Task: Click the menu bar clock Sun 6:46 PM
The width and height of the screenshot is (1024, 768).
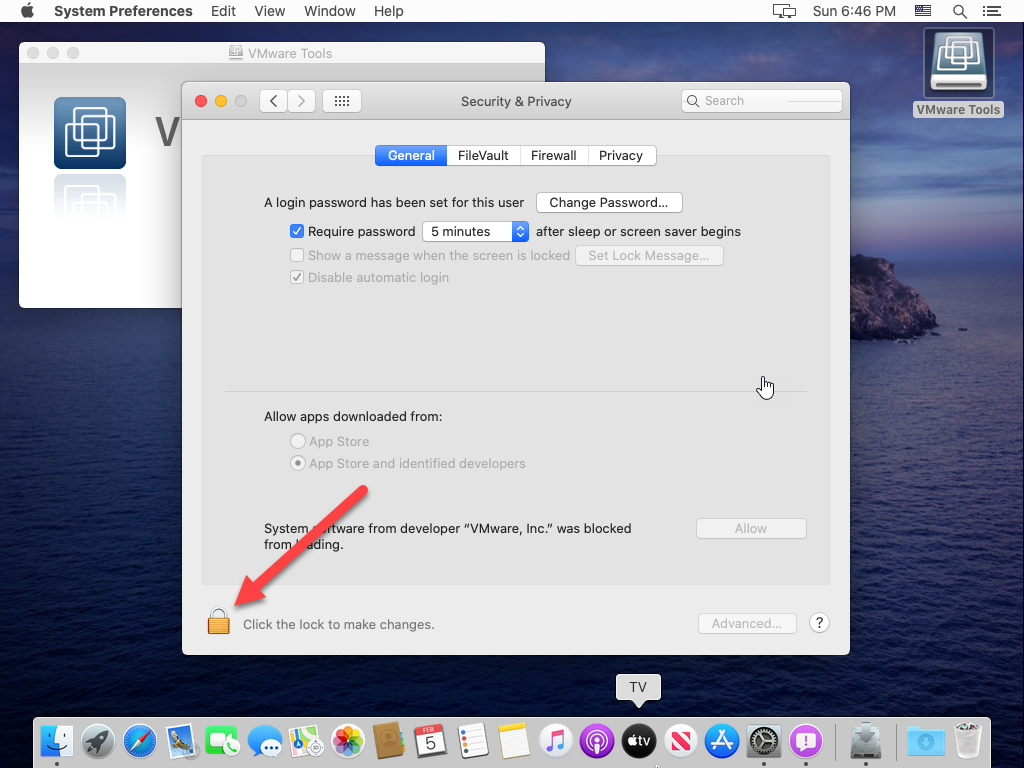Action: click(x=854, y=11)
